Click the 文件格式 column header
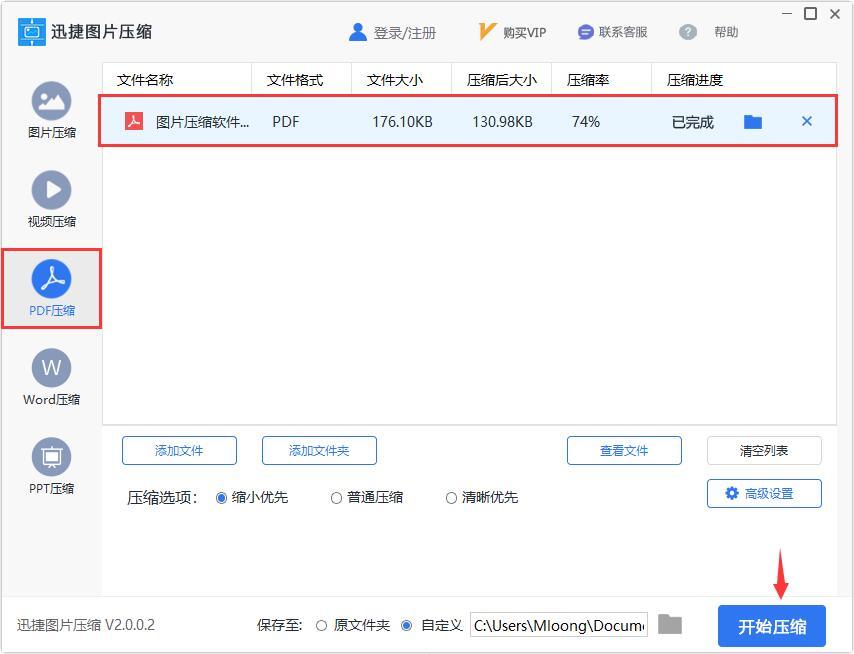This screenshot has height=654, width=854. pos(295,80)
